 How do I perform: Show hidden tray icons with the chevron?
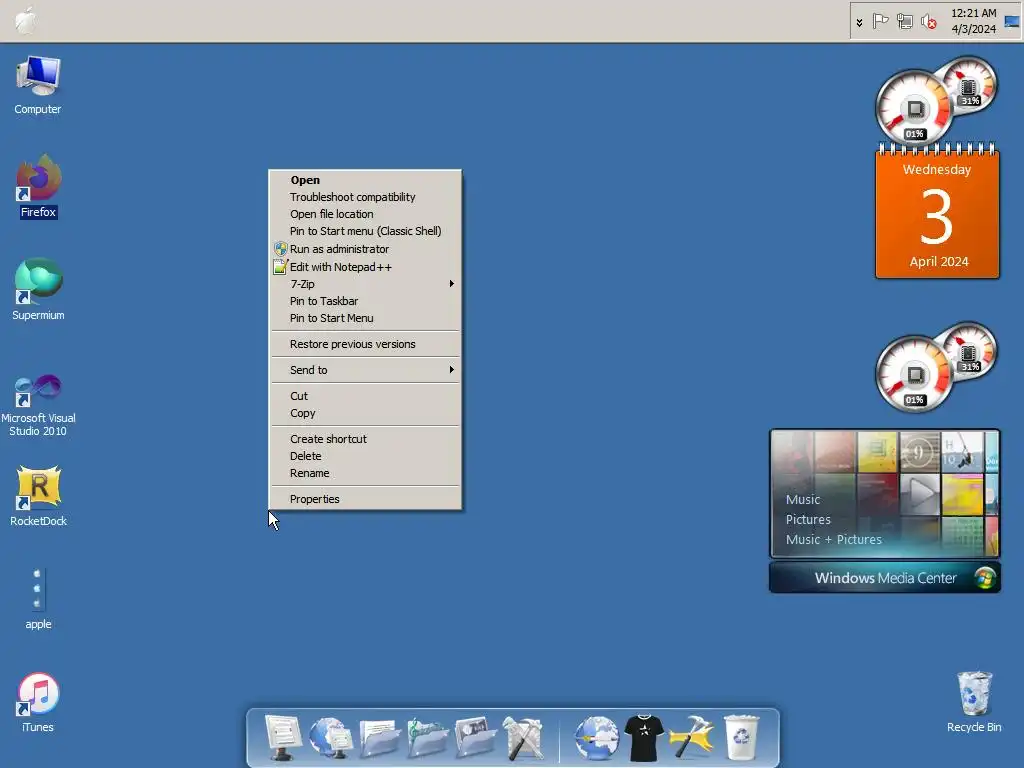point(859,22)
